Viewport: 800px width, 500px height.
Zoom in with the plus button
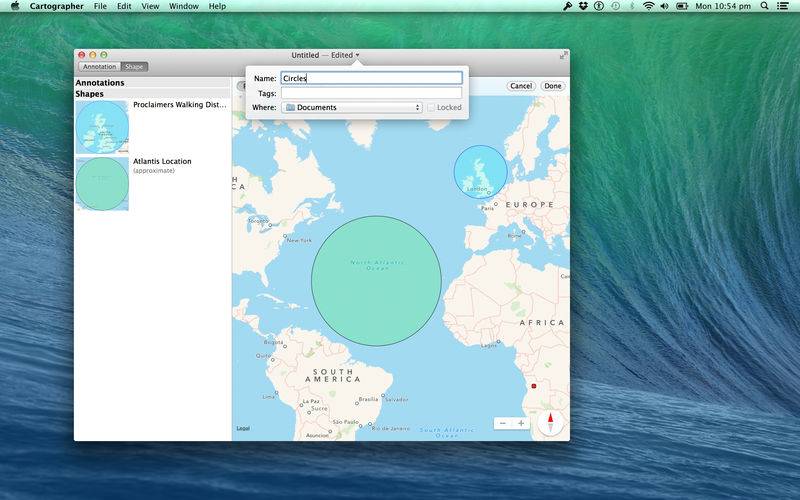click(521, 423)
